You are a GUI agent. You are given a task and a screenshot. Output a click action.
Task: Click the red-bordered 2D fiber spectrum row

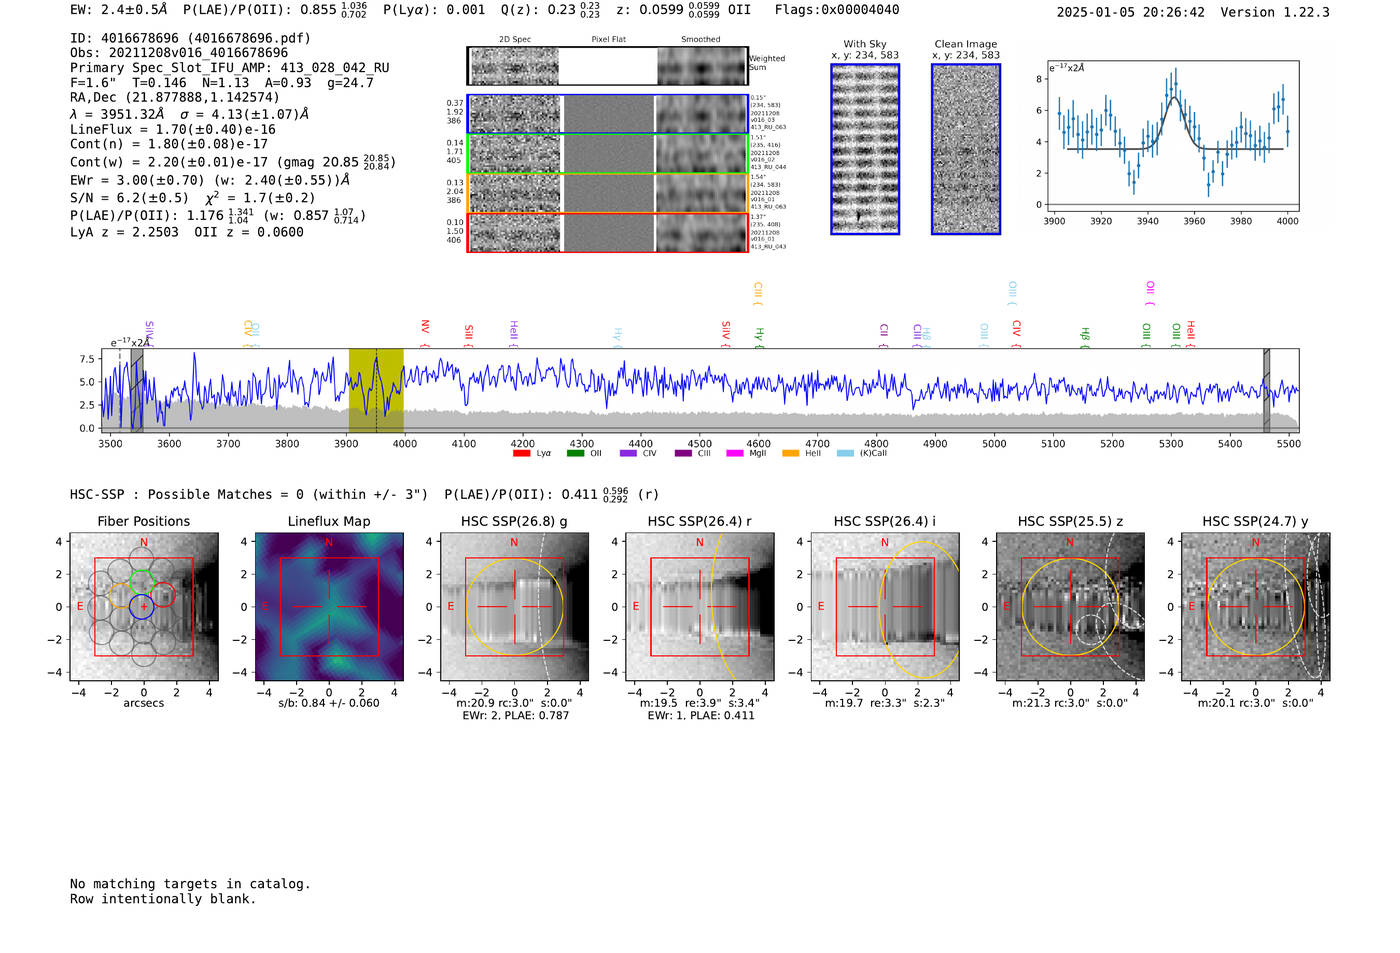(607, 232)
